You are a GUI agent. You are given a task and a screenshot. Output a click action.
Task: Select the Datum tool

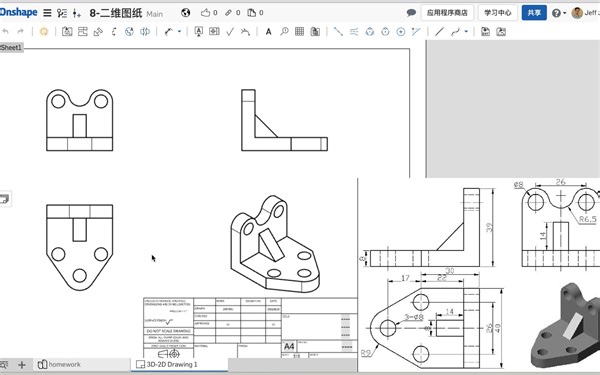tap(199, 31)
